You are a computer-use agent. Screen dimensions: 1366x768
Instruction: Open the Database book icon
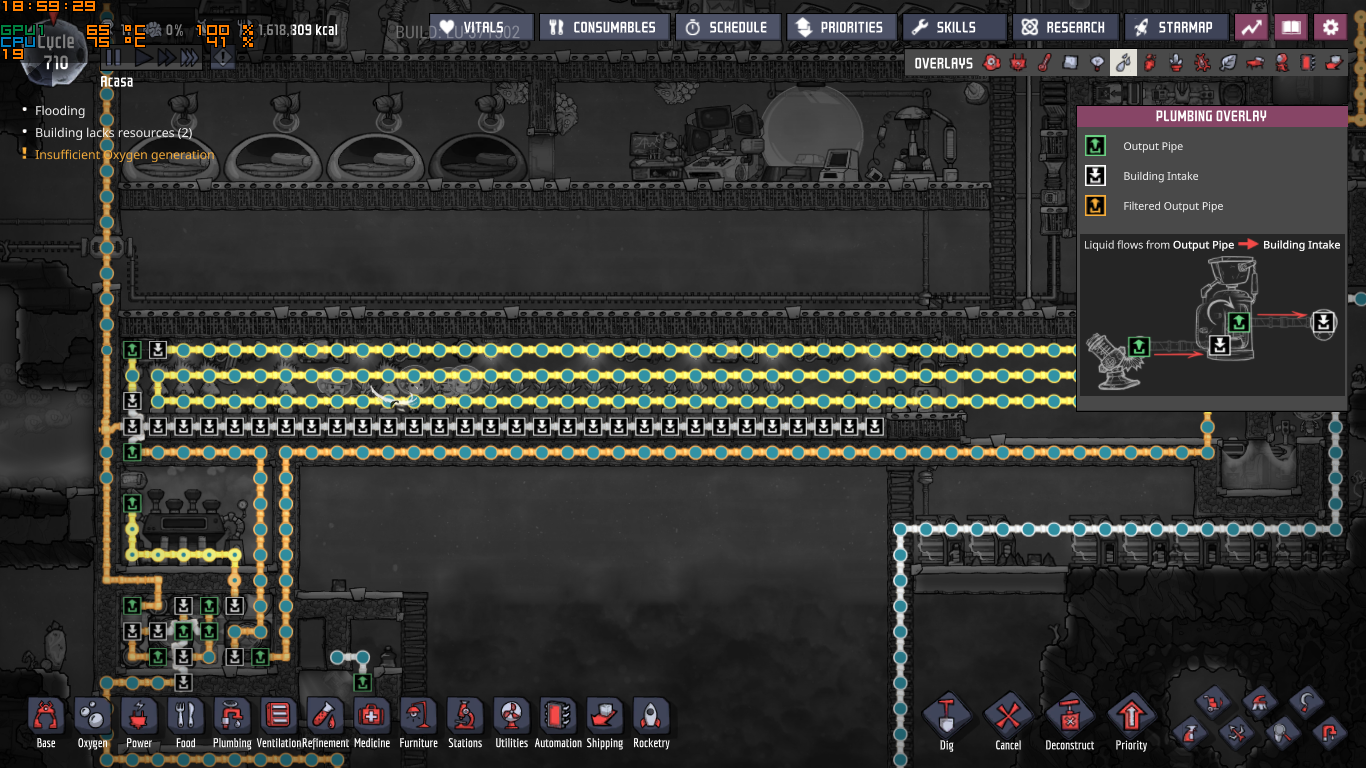[1291, 27]
